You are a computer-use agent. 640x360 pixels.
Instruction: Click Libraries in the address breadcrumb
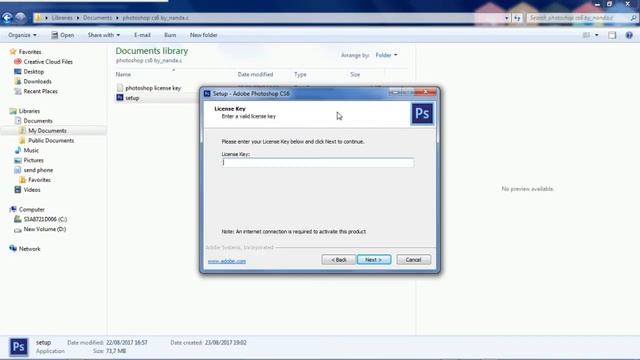point(62,18)
